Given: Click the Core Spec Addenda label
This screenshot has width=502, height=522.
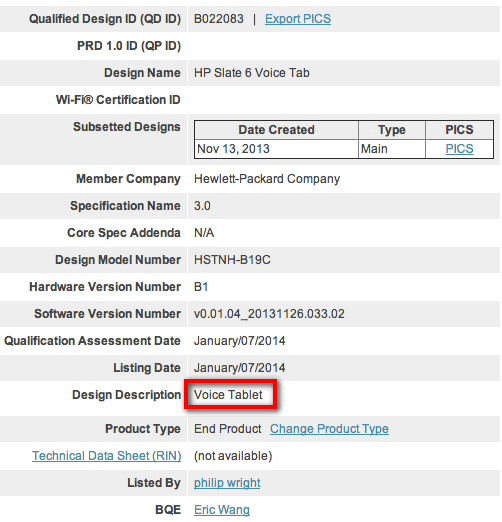Looking at the screenshot, I should click(x=124, y=233).
